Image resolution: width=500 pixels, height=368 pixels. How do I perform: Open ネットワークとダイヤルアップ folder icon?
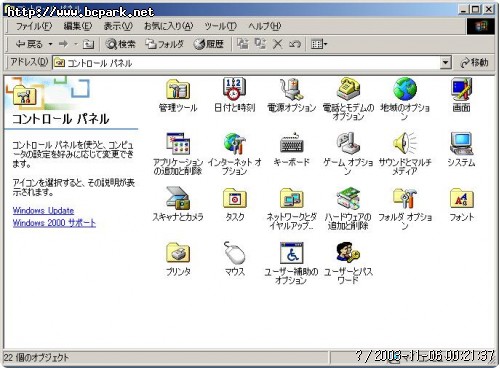(291, 198)
